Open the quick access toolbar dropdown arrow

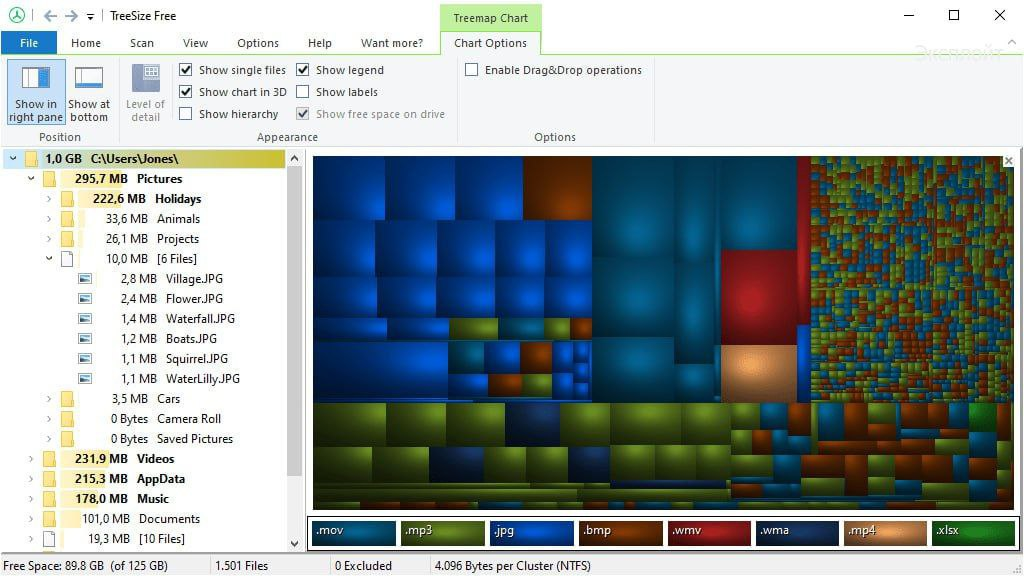coord(90,17)
